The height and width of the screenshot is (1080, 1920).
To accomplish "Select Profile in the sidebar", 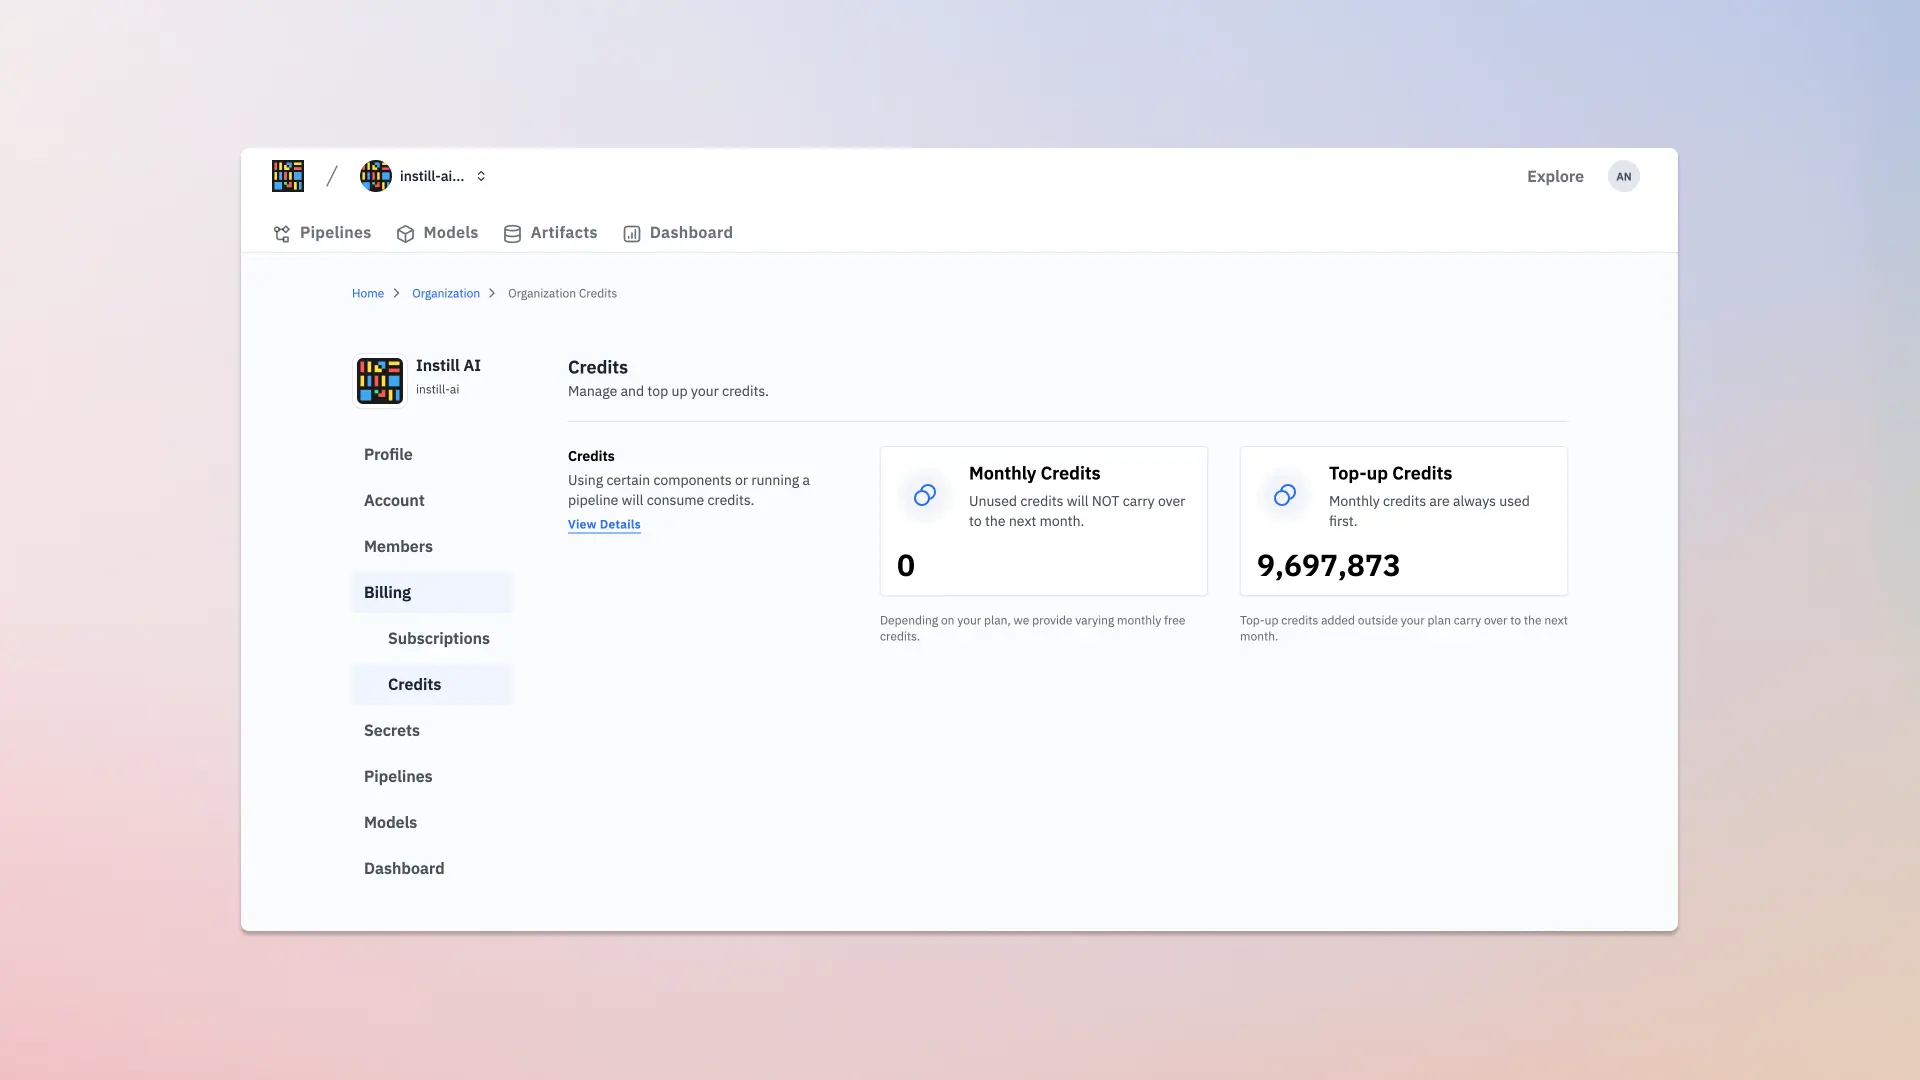I will (432, 454).
